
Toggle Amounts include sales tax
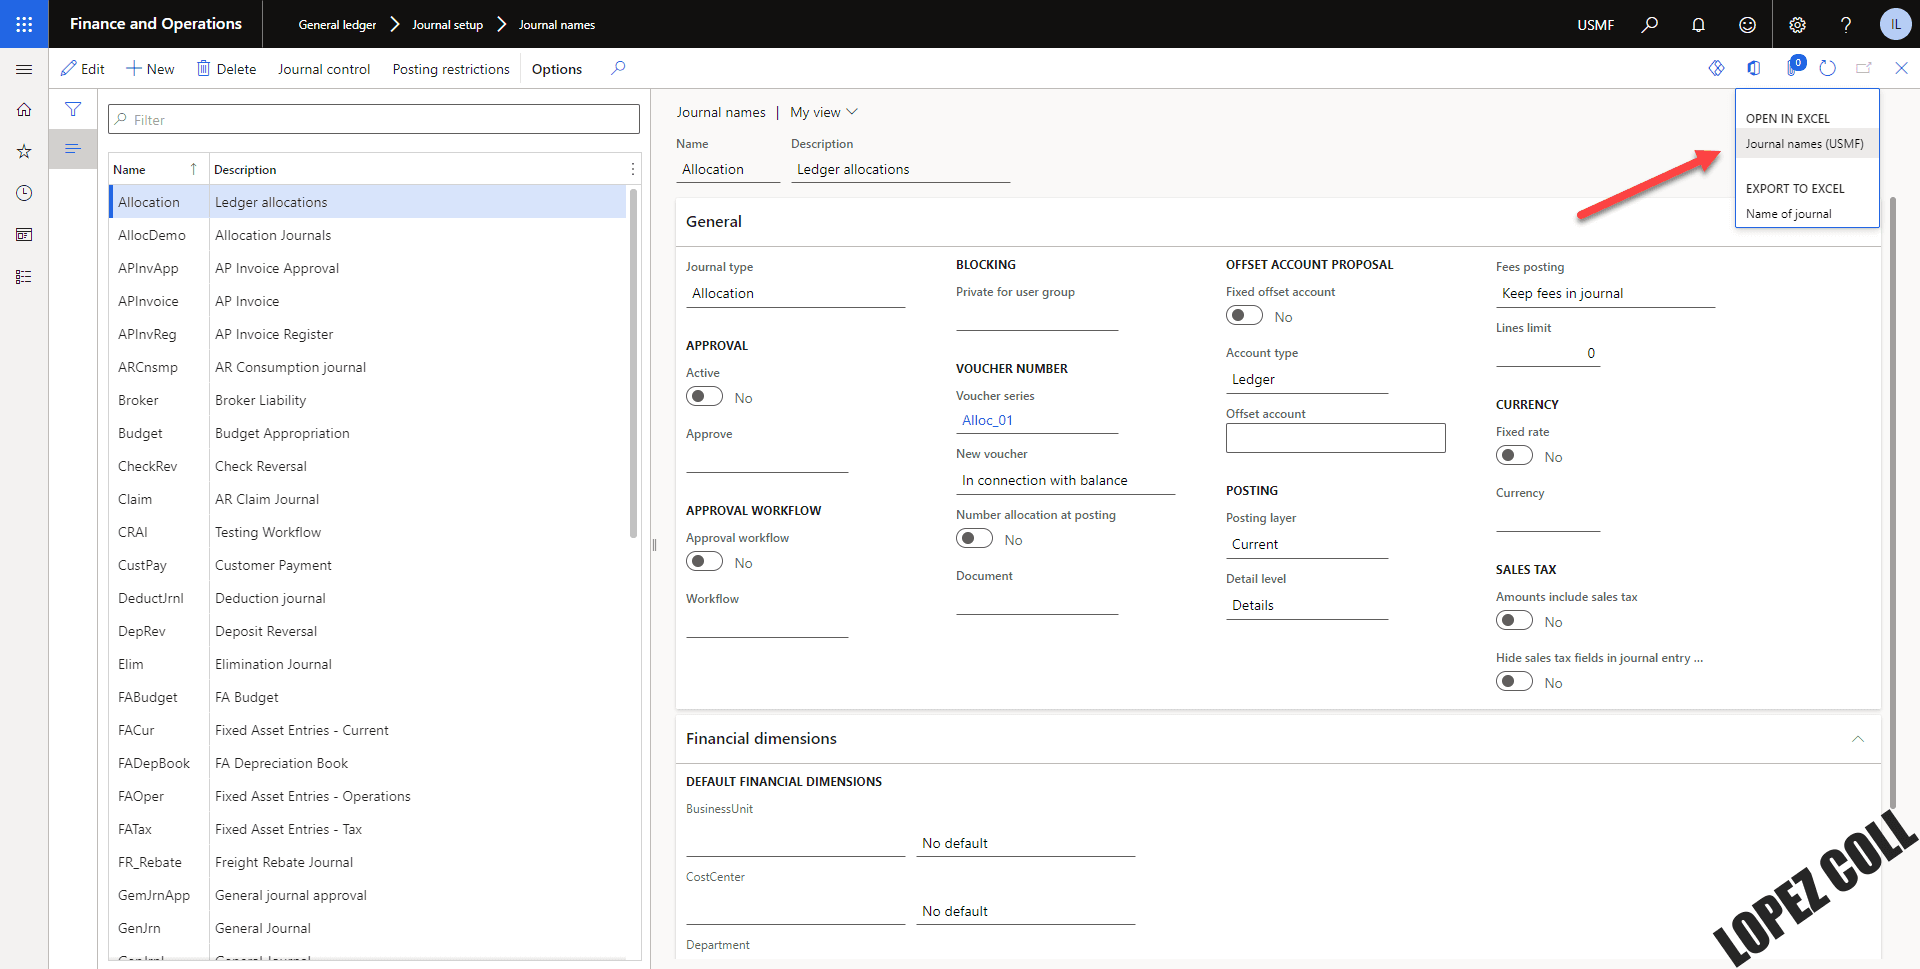click(x=1514, y=621)
